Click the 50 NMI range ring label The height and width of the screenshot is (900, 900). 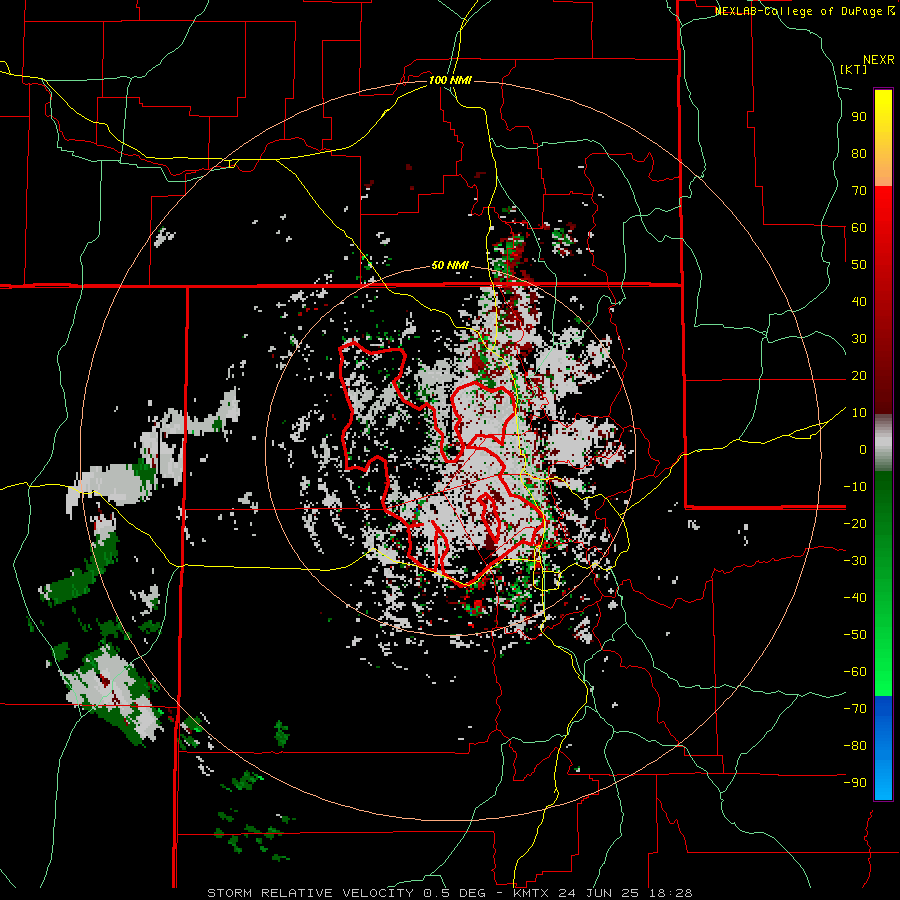point(450,265)
